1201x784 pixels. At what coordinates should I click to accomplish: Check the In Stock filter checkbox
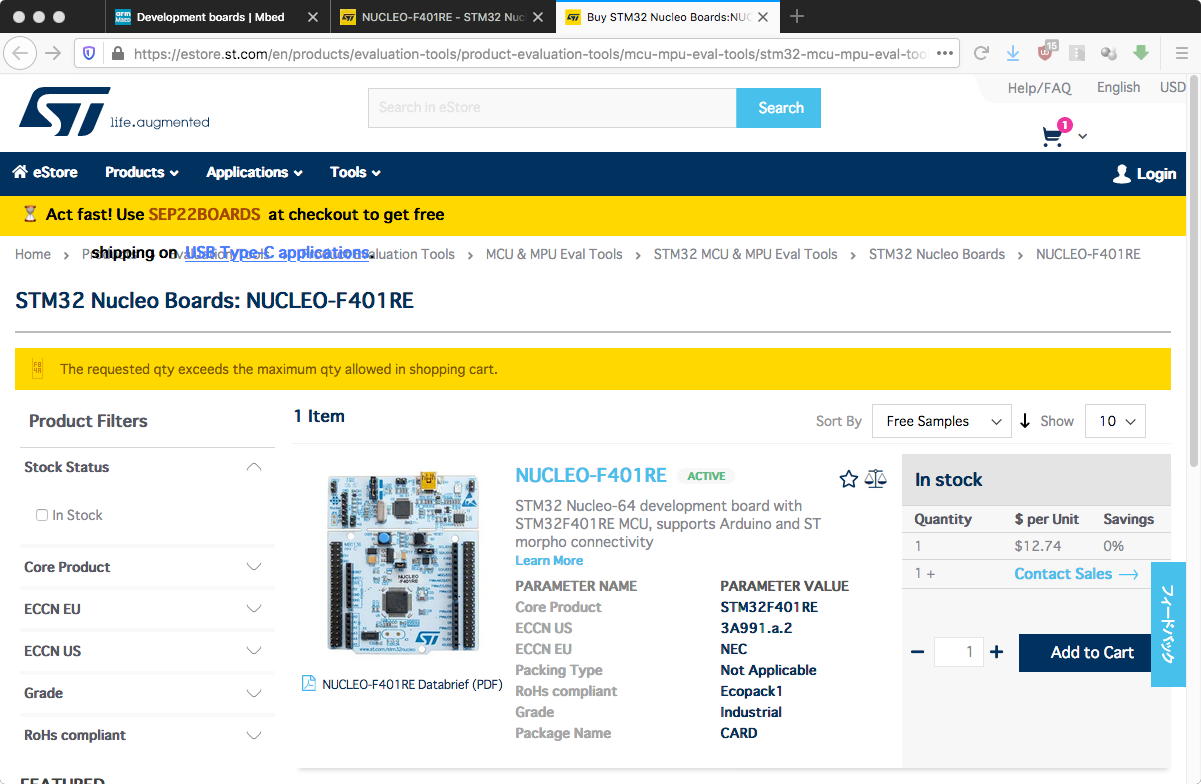[42, 515]
